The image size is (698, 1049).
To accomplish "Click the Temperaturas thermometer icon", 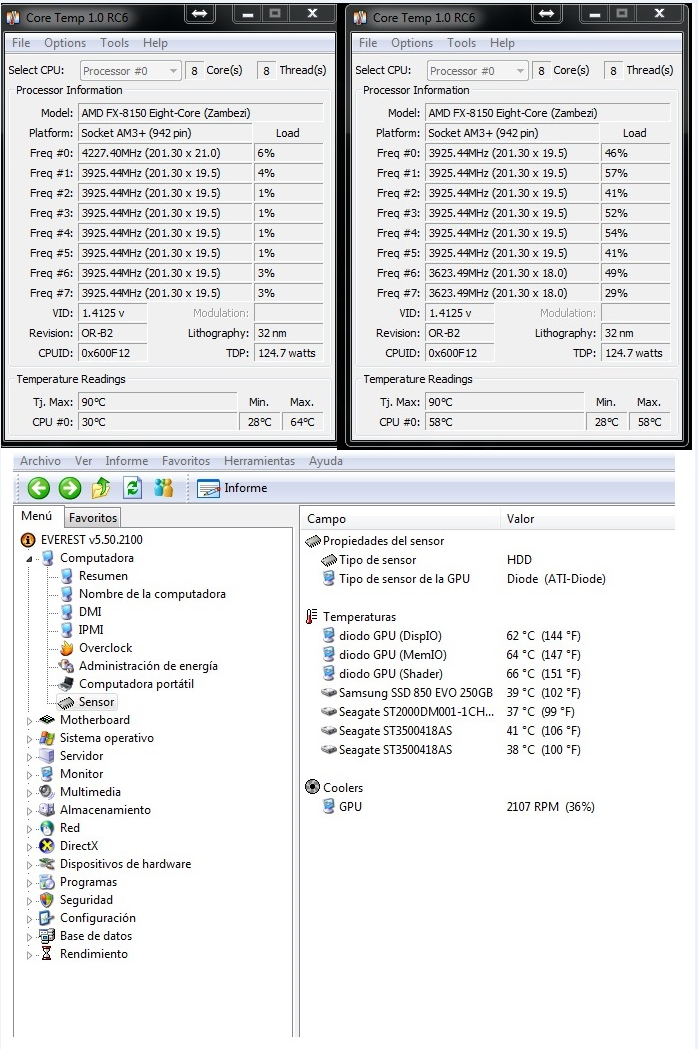I will coord(312,617).
